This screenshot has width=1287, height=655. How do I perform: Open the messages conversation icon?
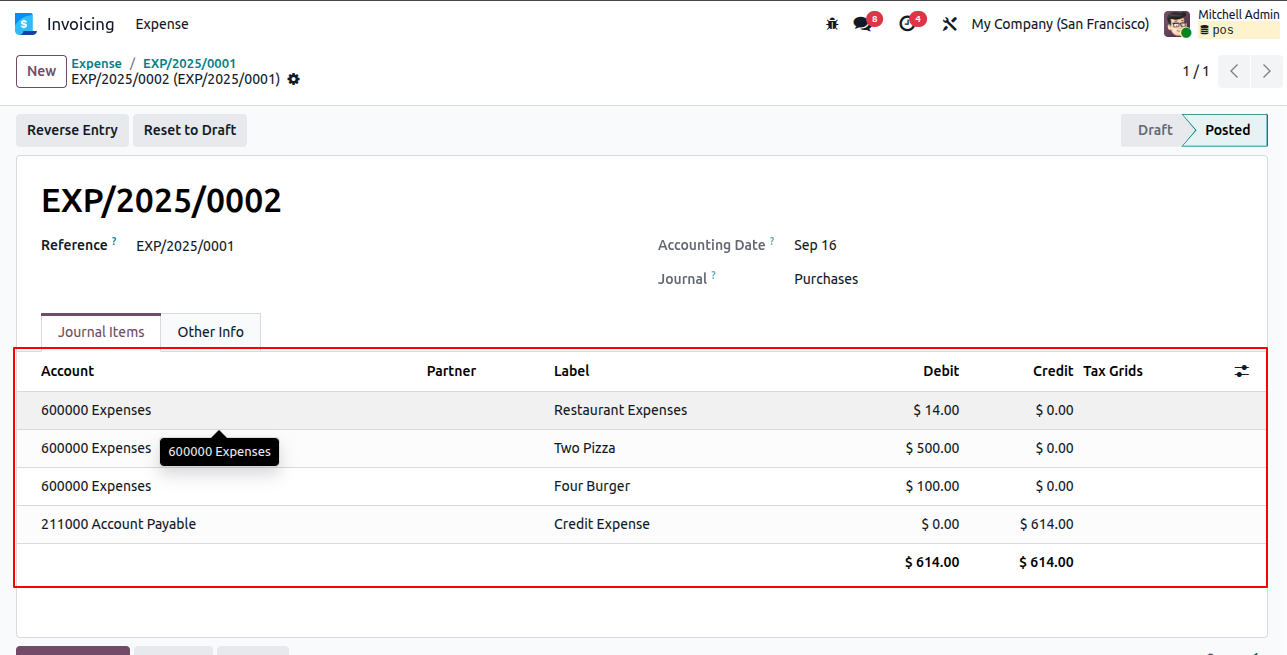coord(862,24)
